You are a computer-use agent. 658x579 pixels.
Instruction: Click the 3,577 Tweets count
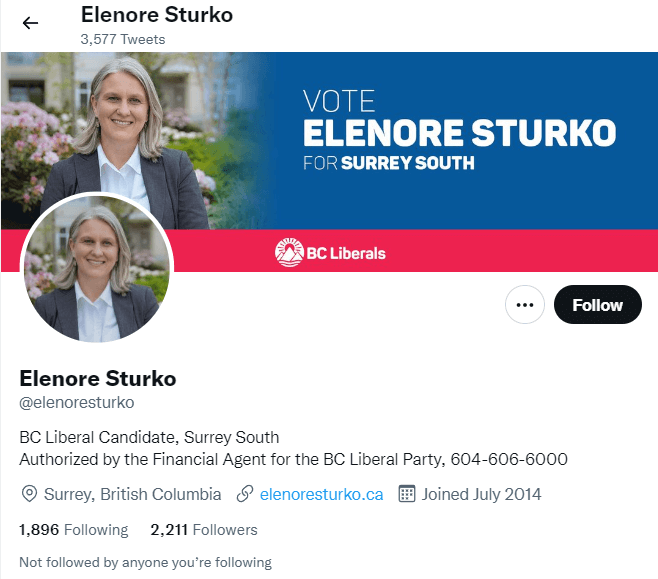pyautogui.click(x=123, y=39)
